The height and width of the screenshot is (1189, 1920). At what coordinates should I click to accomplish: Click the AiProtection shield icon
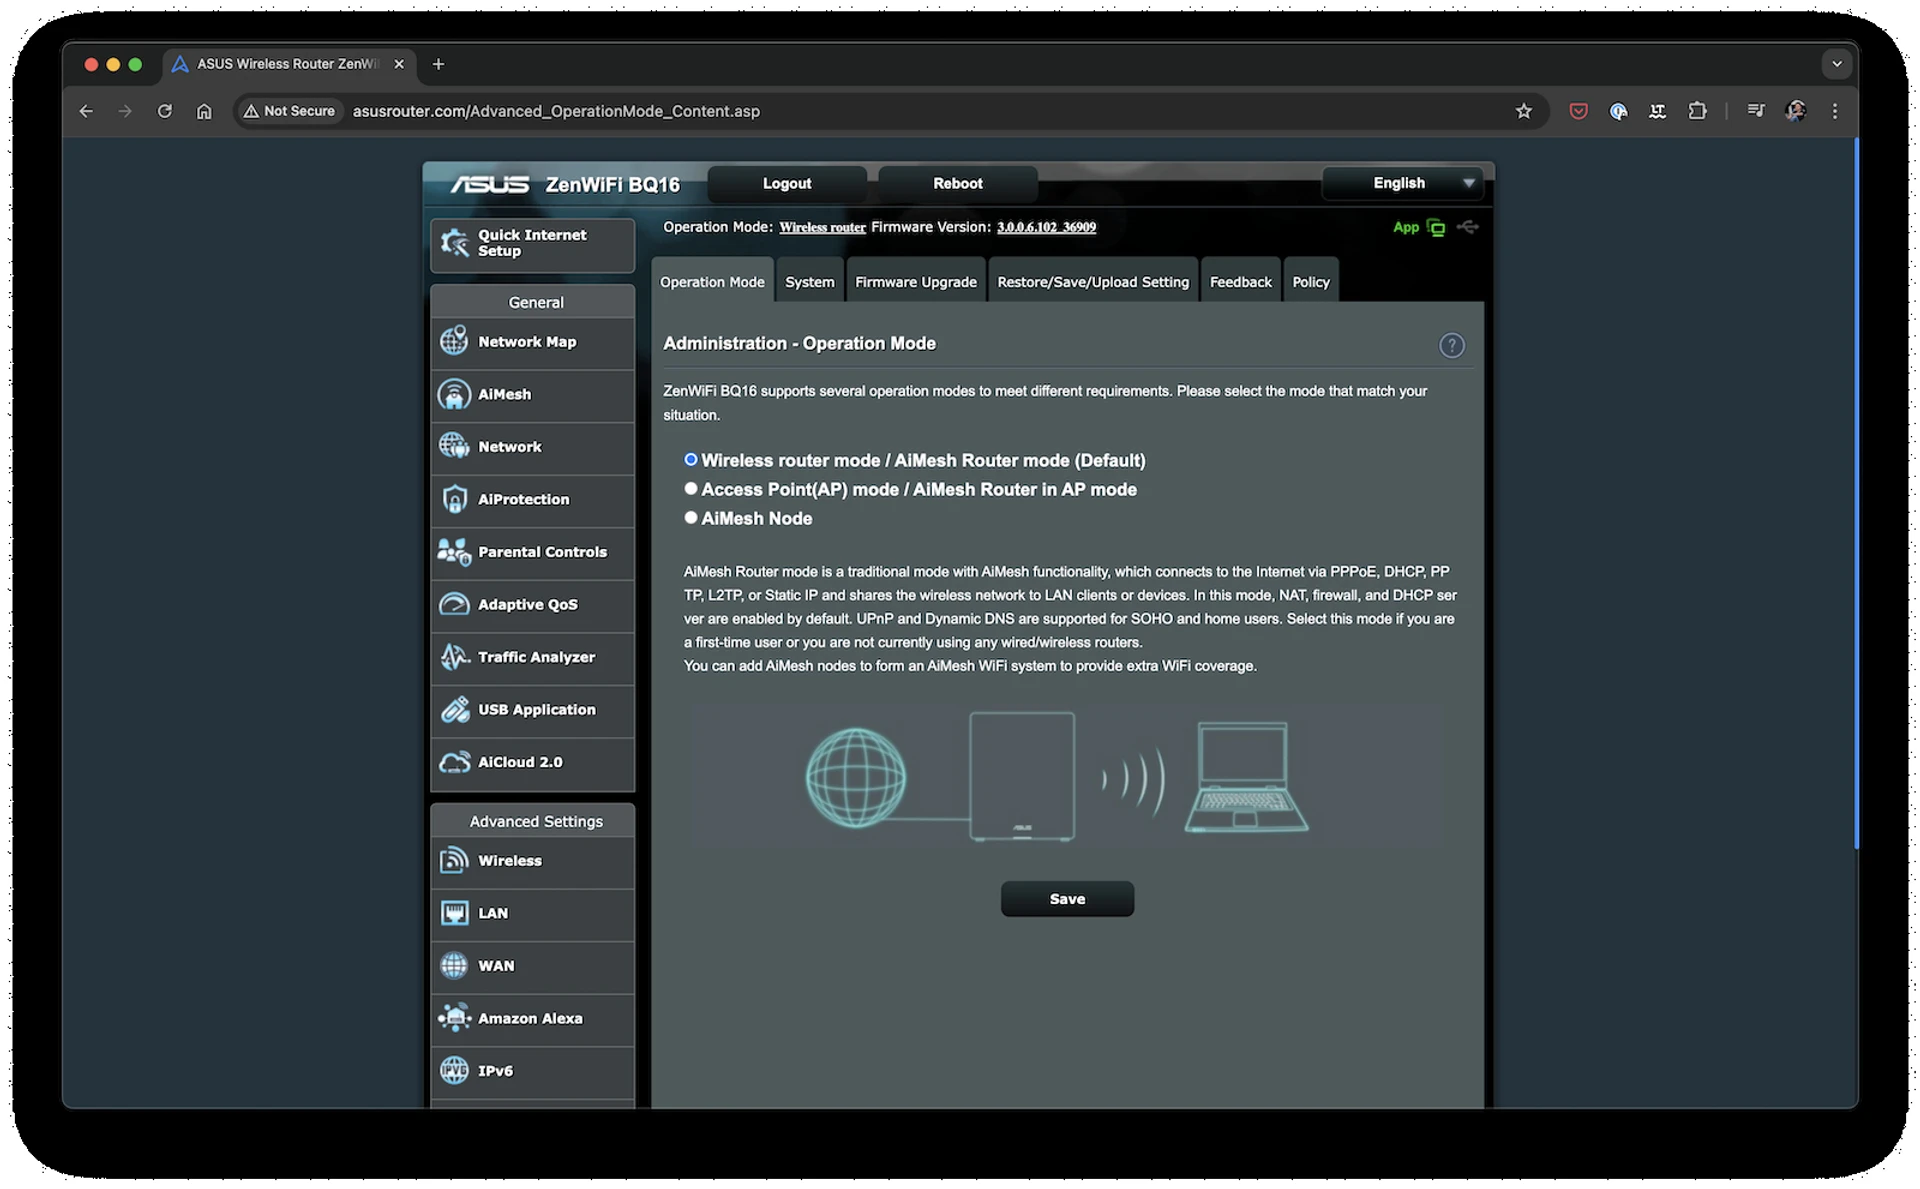454,499
